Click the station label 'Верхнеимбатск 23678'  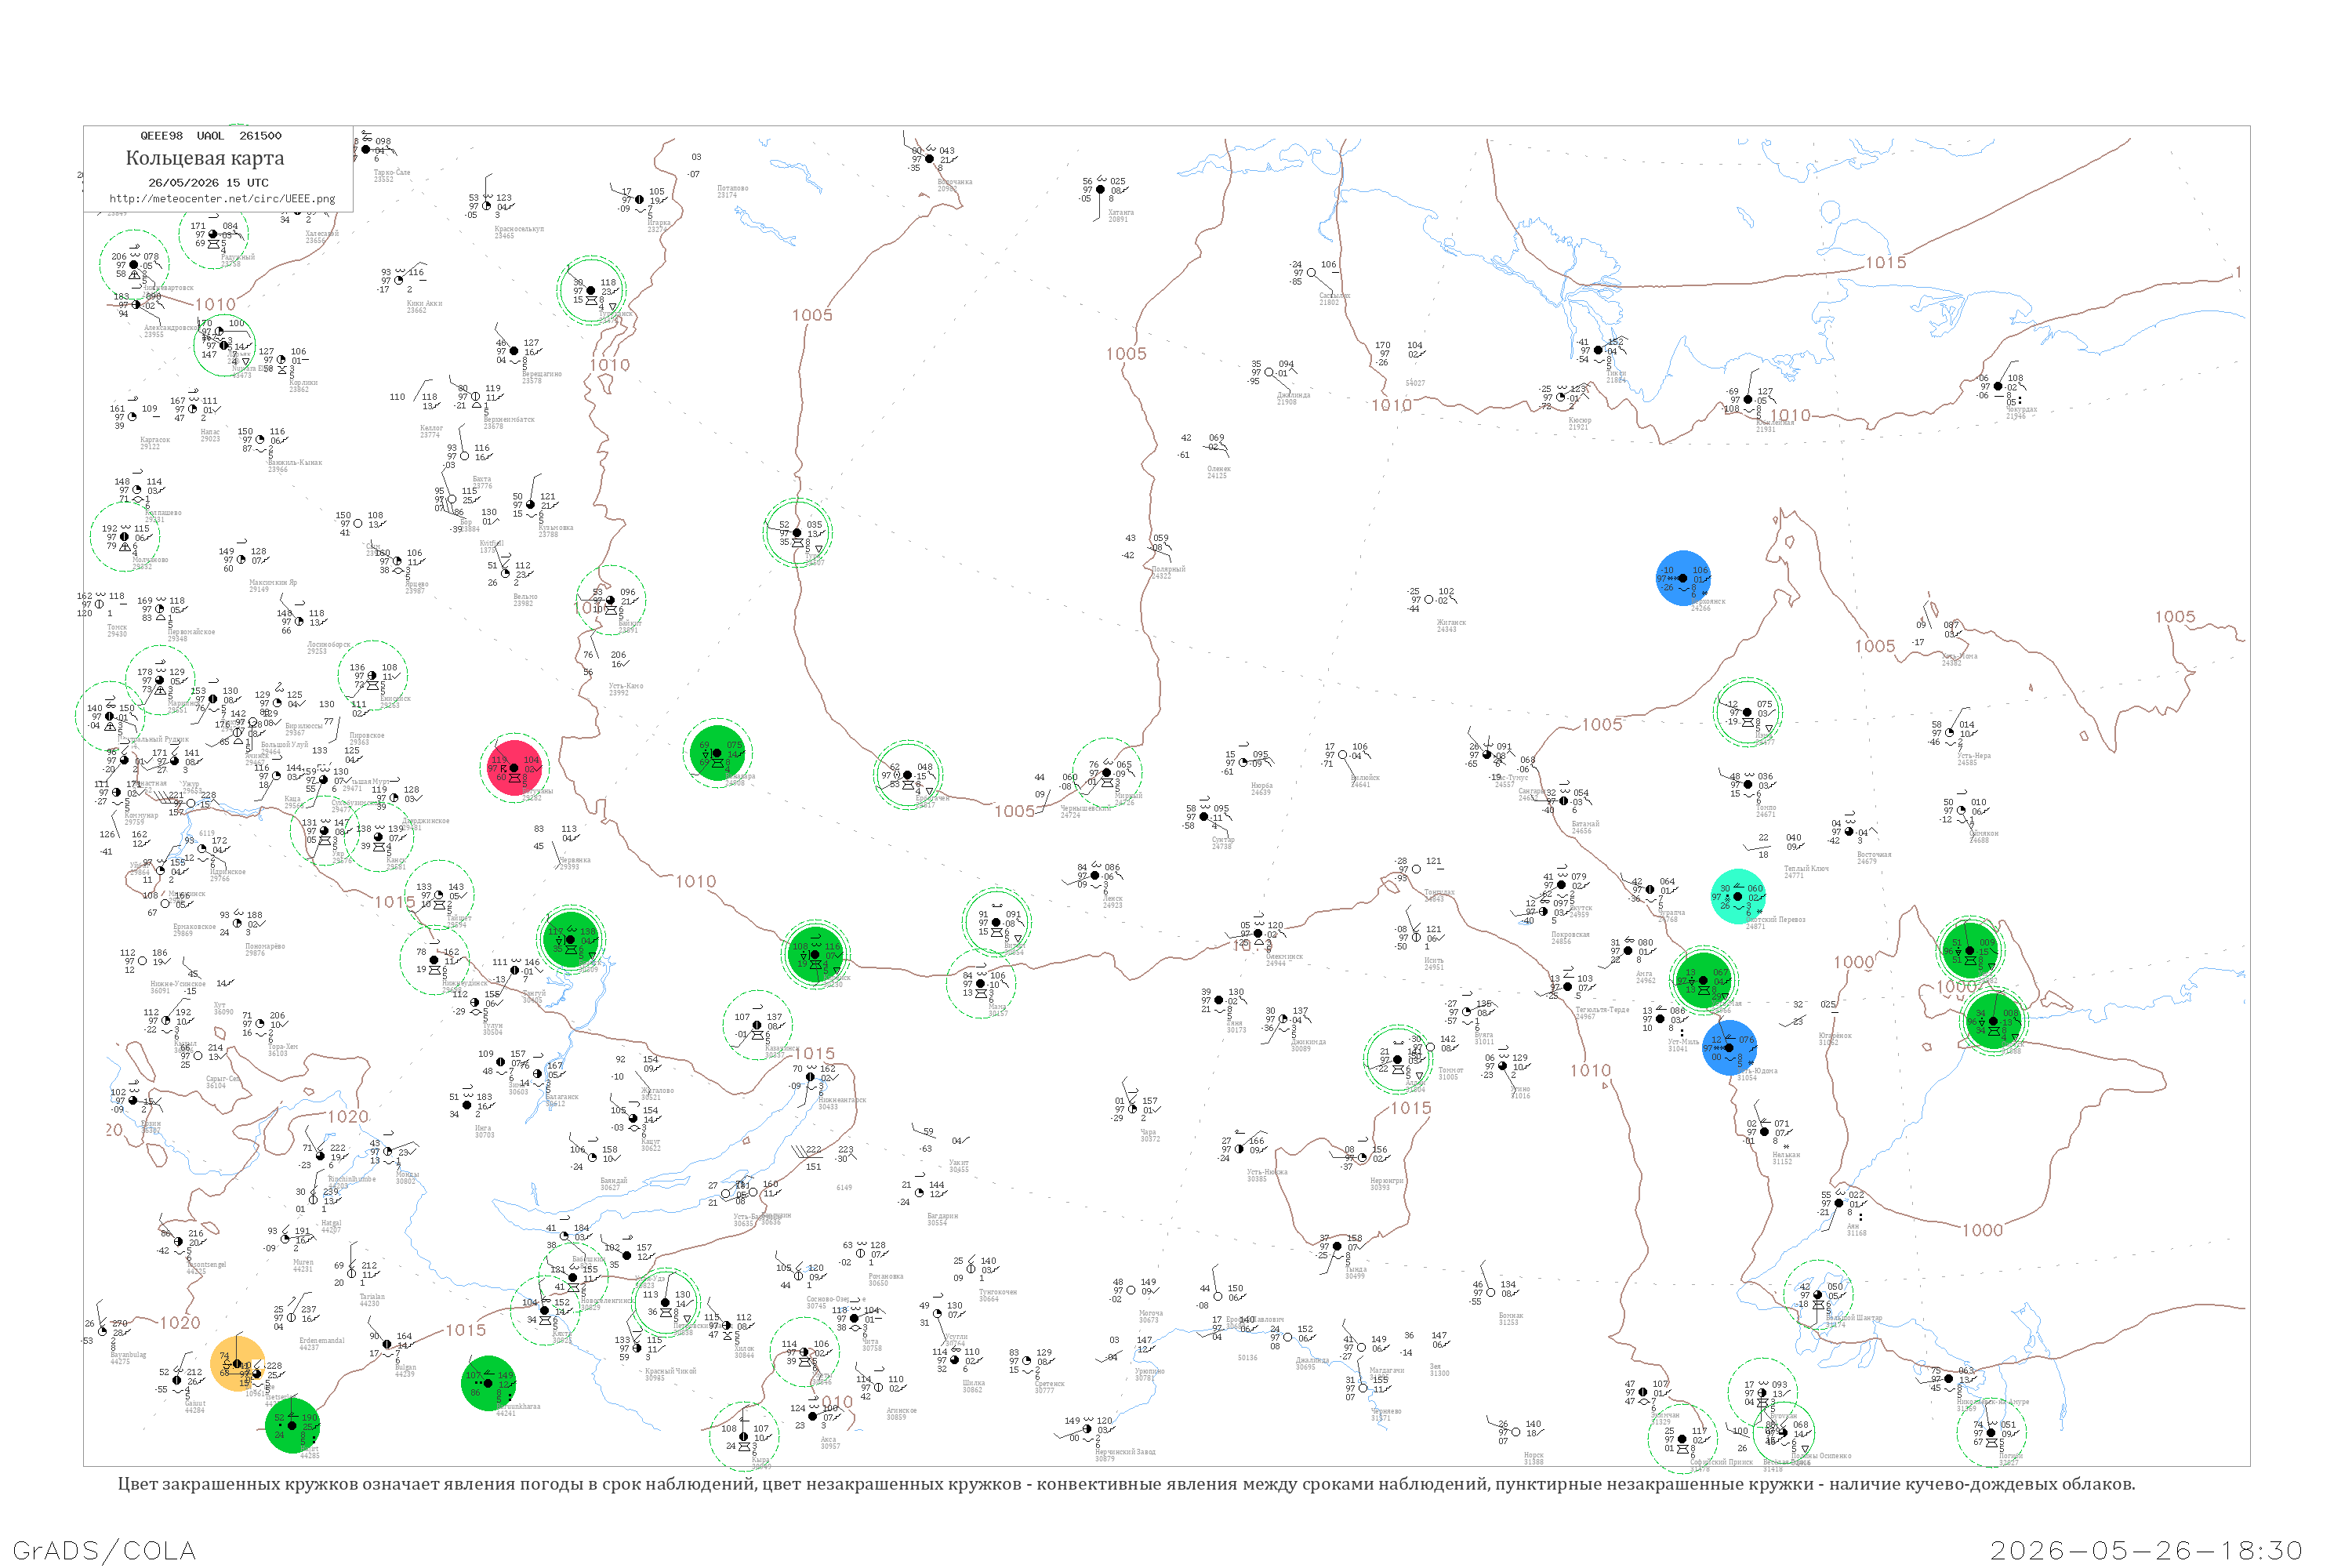pyautogui.click(x=509, y=423)
